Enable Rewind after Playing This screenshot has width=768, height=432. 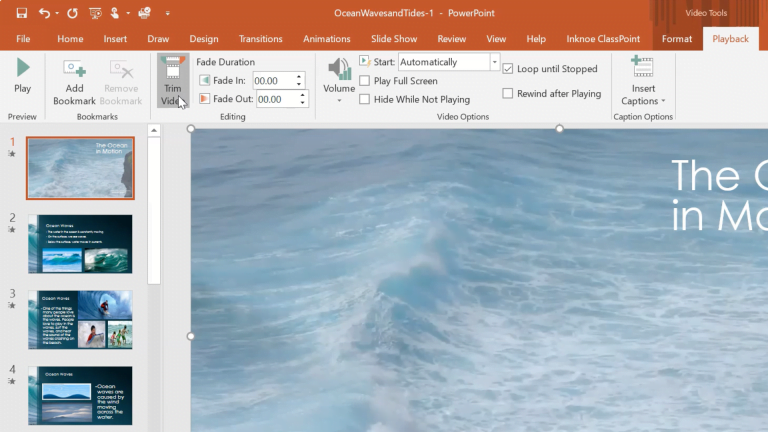tap(508, 94)
